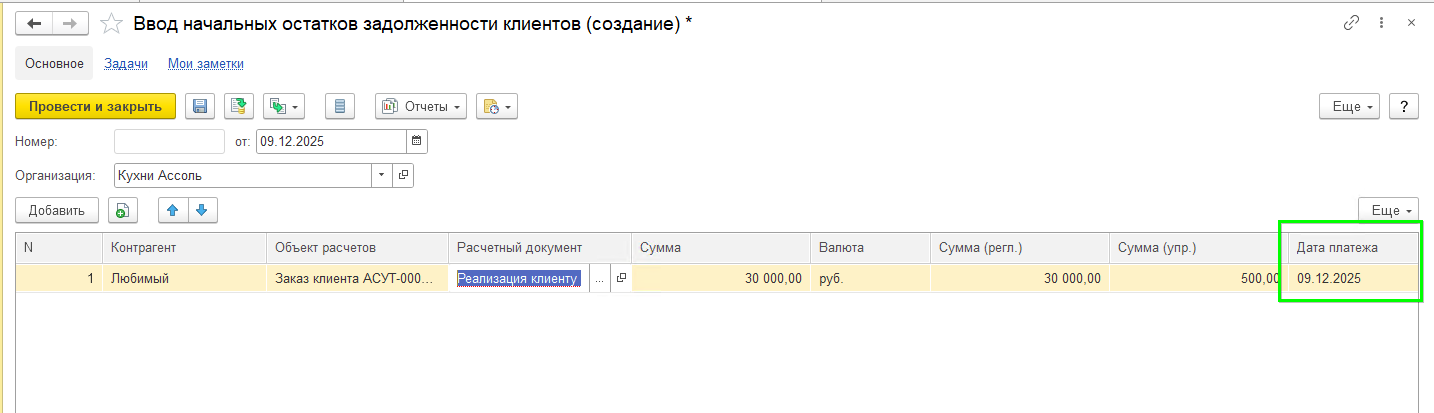This screenshot has width=1434, height=413.
Task: Move the selected row up
Action: click(x=173, y=210)
